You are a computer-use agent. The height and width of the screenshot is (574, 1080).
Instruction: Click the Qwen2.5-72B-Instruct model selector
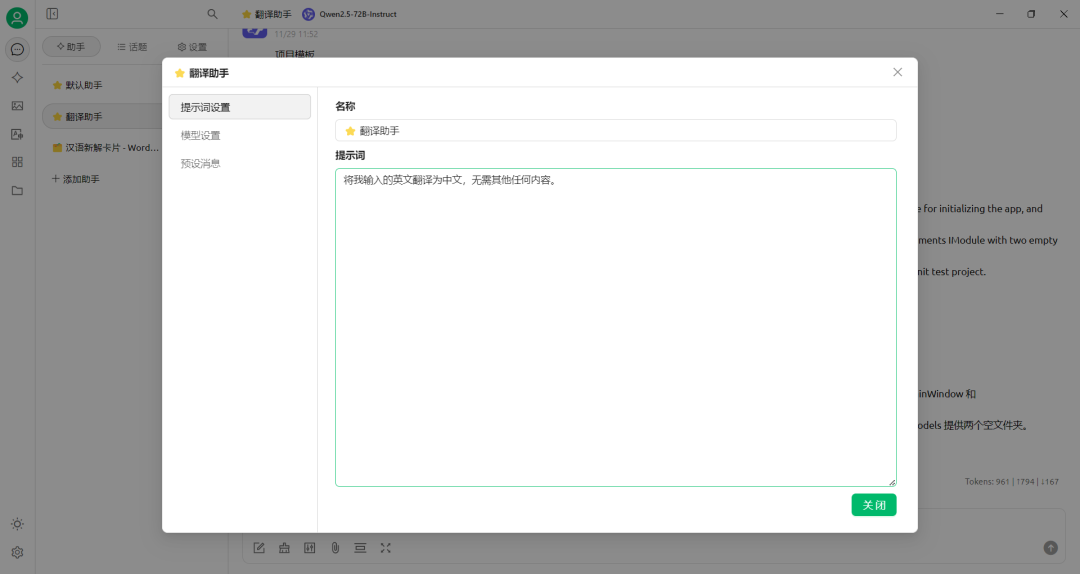pyautogui.click(x=350, y=14)
